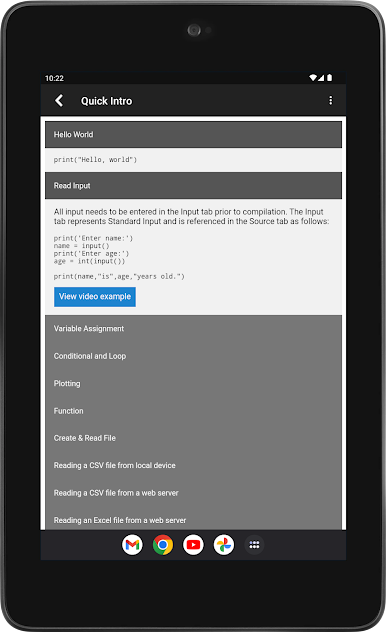Select the print('Enter age:') code line

[x=91, y=254]
